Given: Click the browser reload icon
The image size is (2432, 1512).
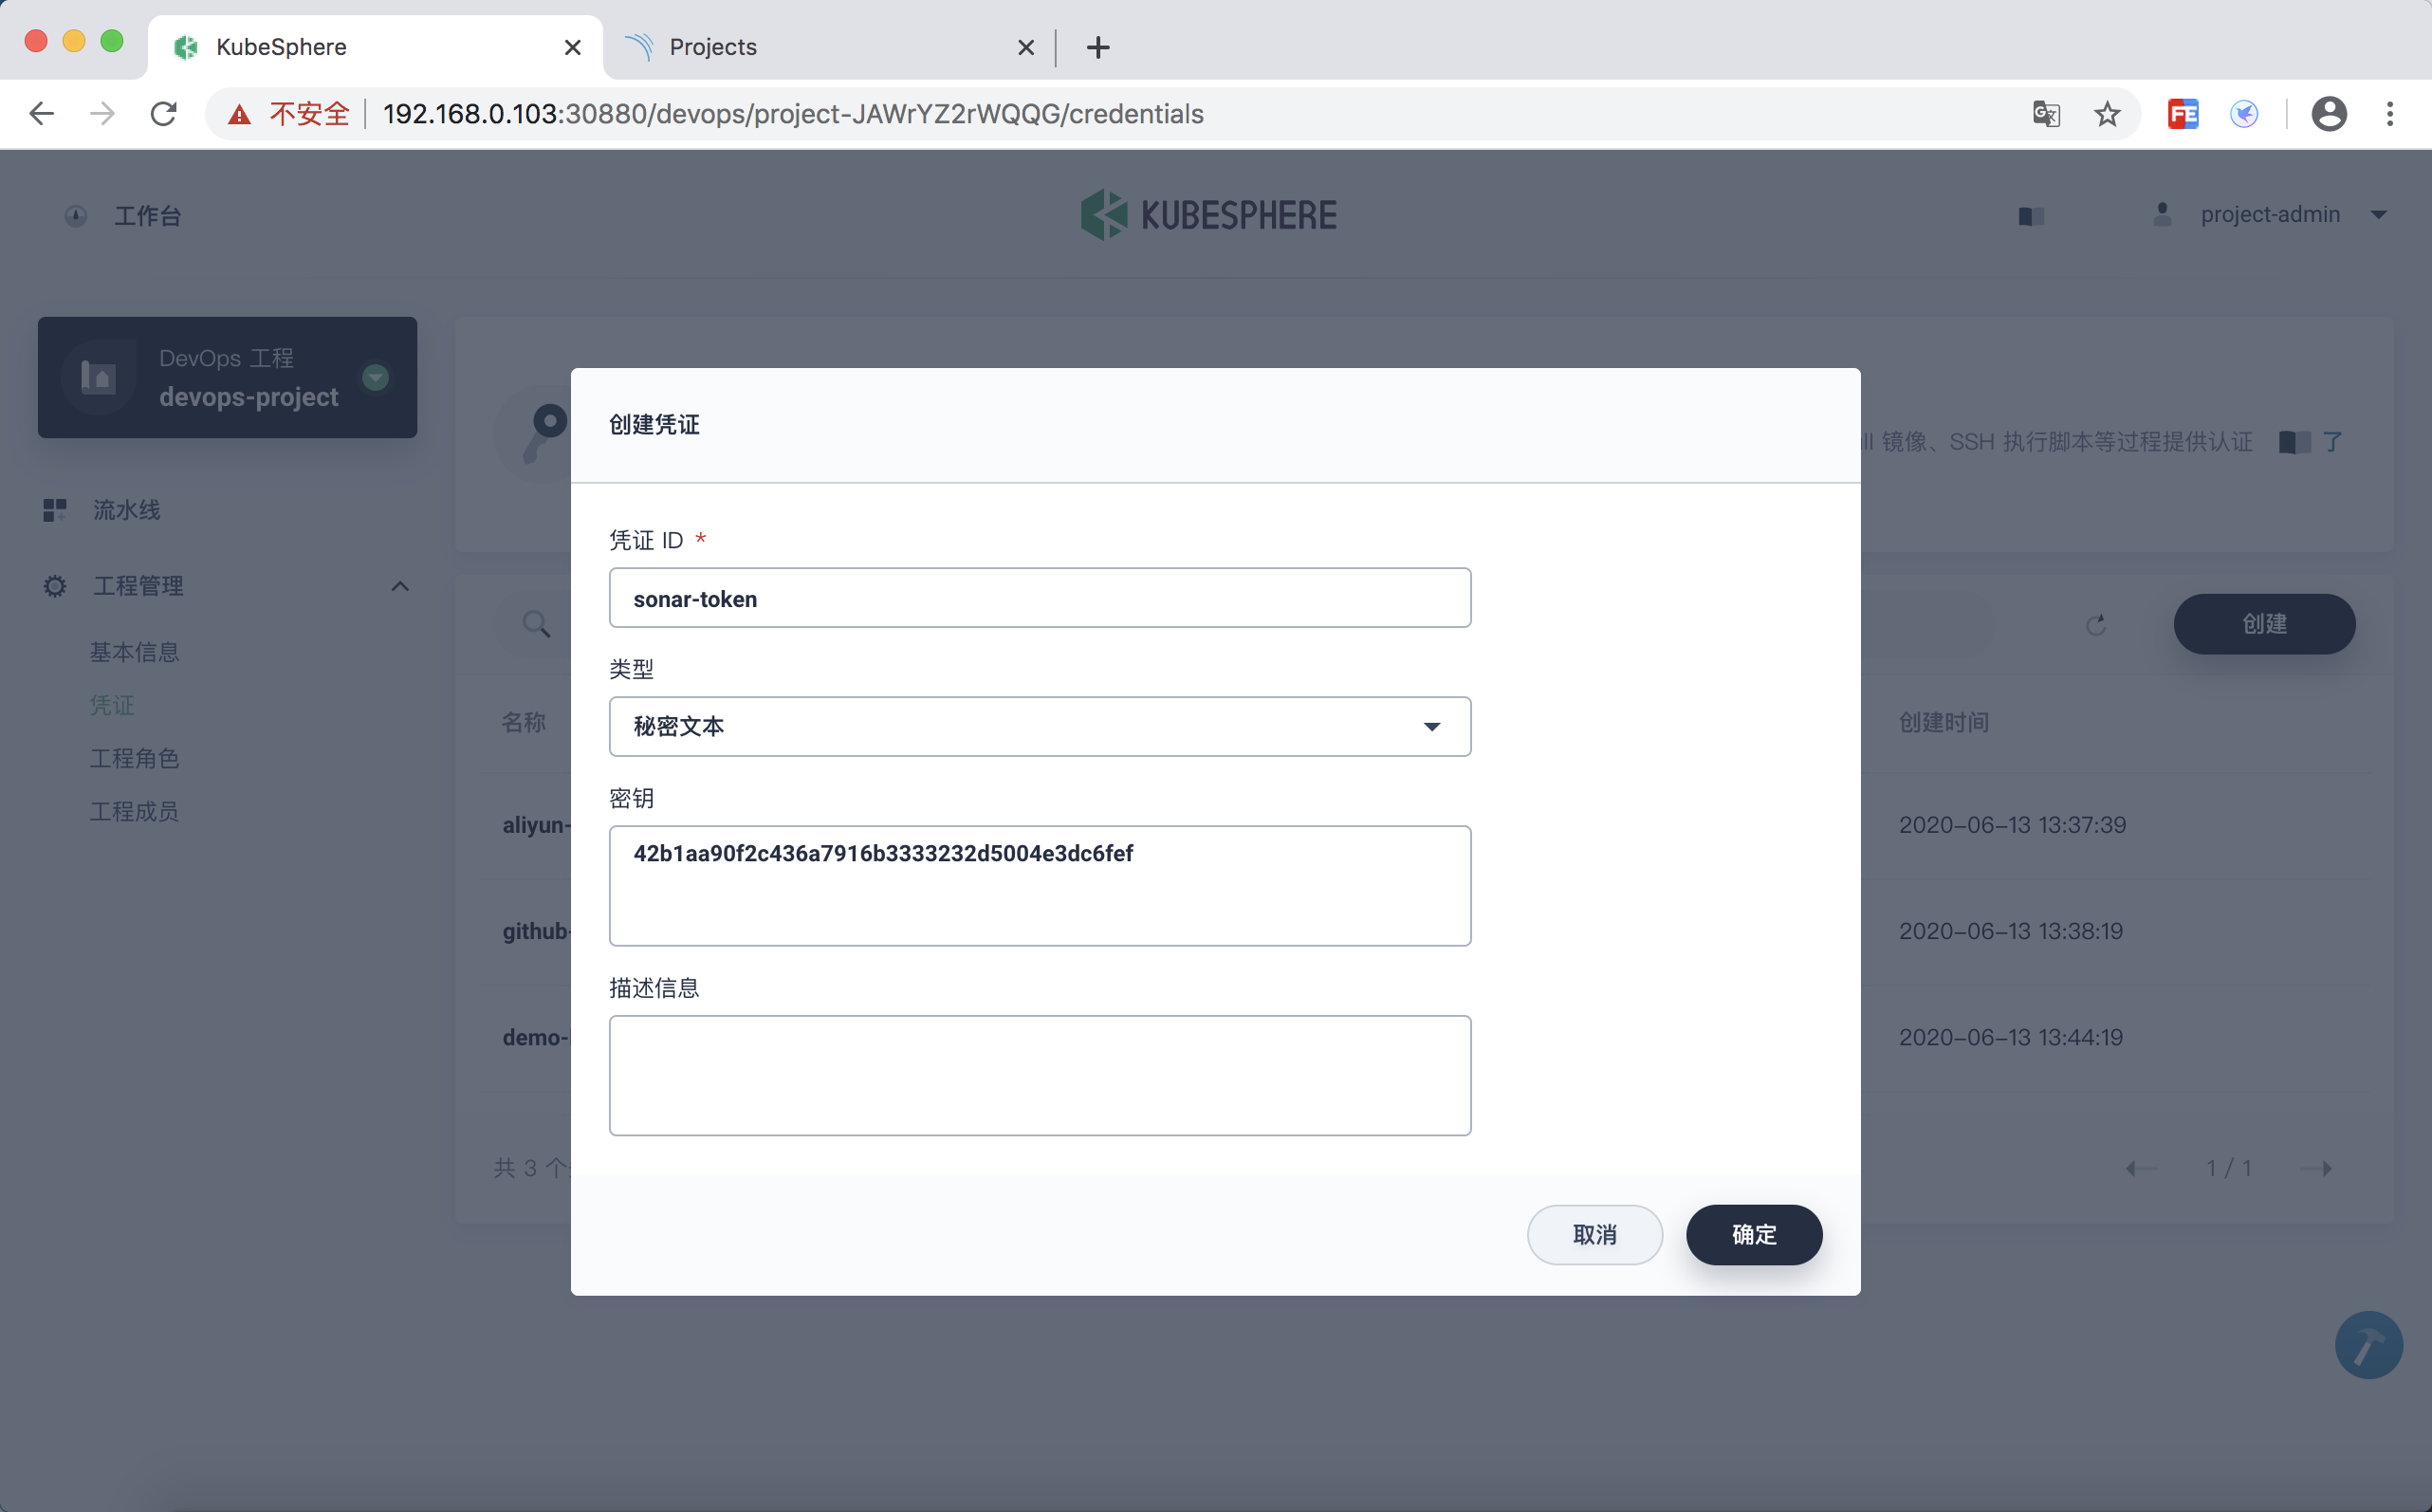Looking at the screenshot, I should [x=164, y=114].
